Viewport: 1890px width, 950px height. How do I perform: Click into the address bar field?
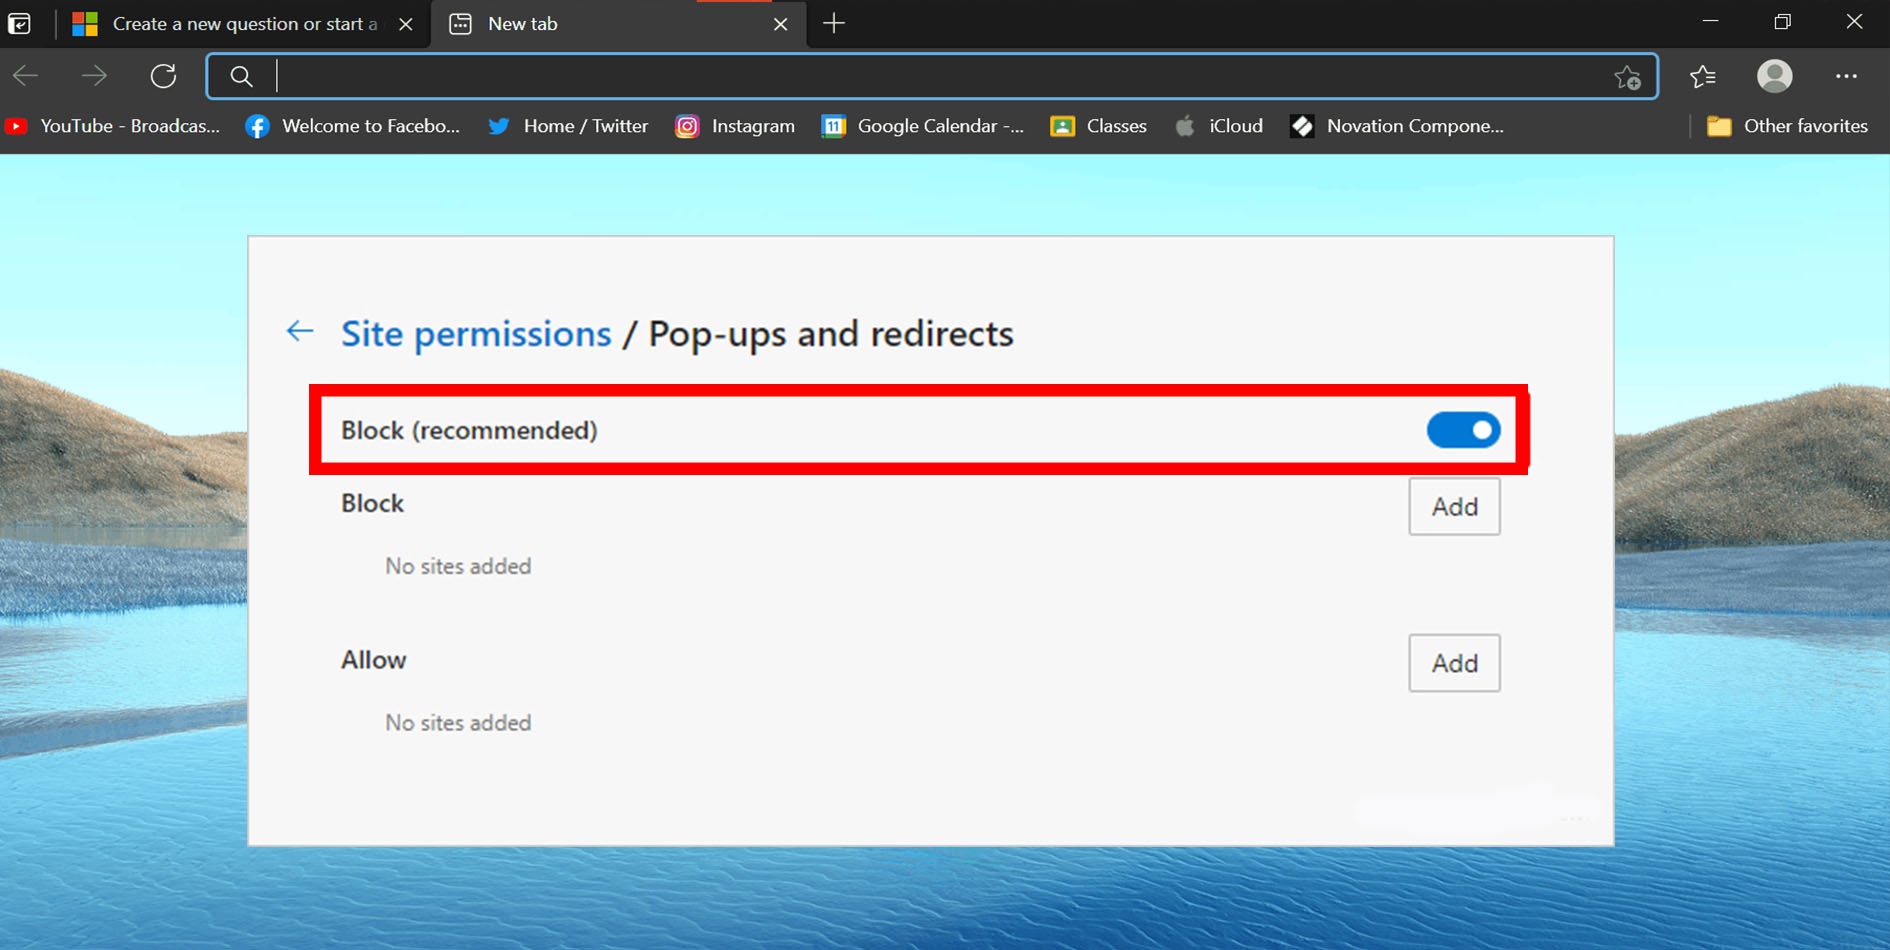click(930, 76)
